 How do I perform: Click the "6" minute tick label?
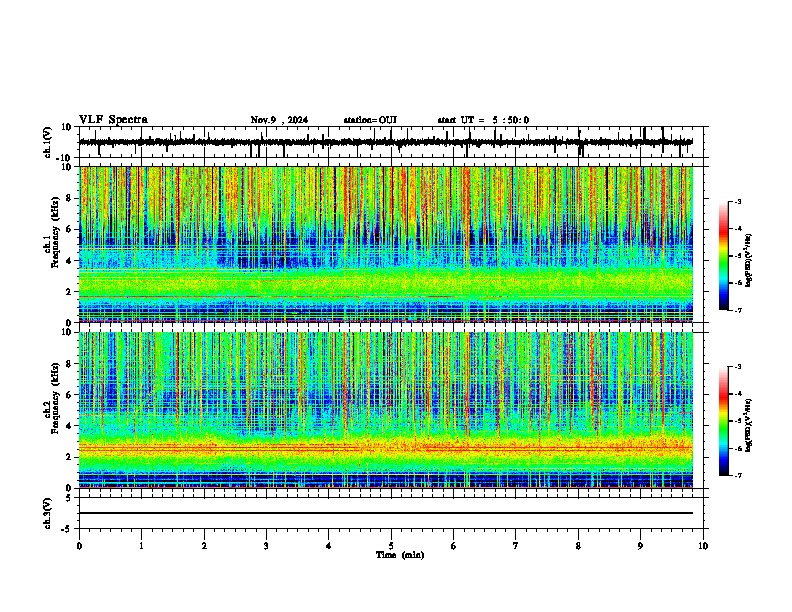point(454,546)
